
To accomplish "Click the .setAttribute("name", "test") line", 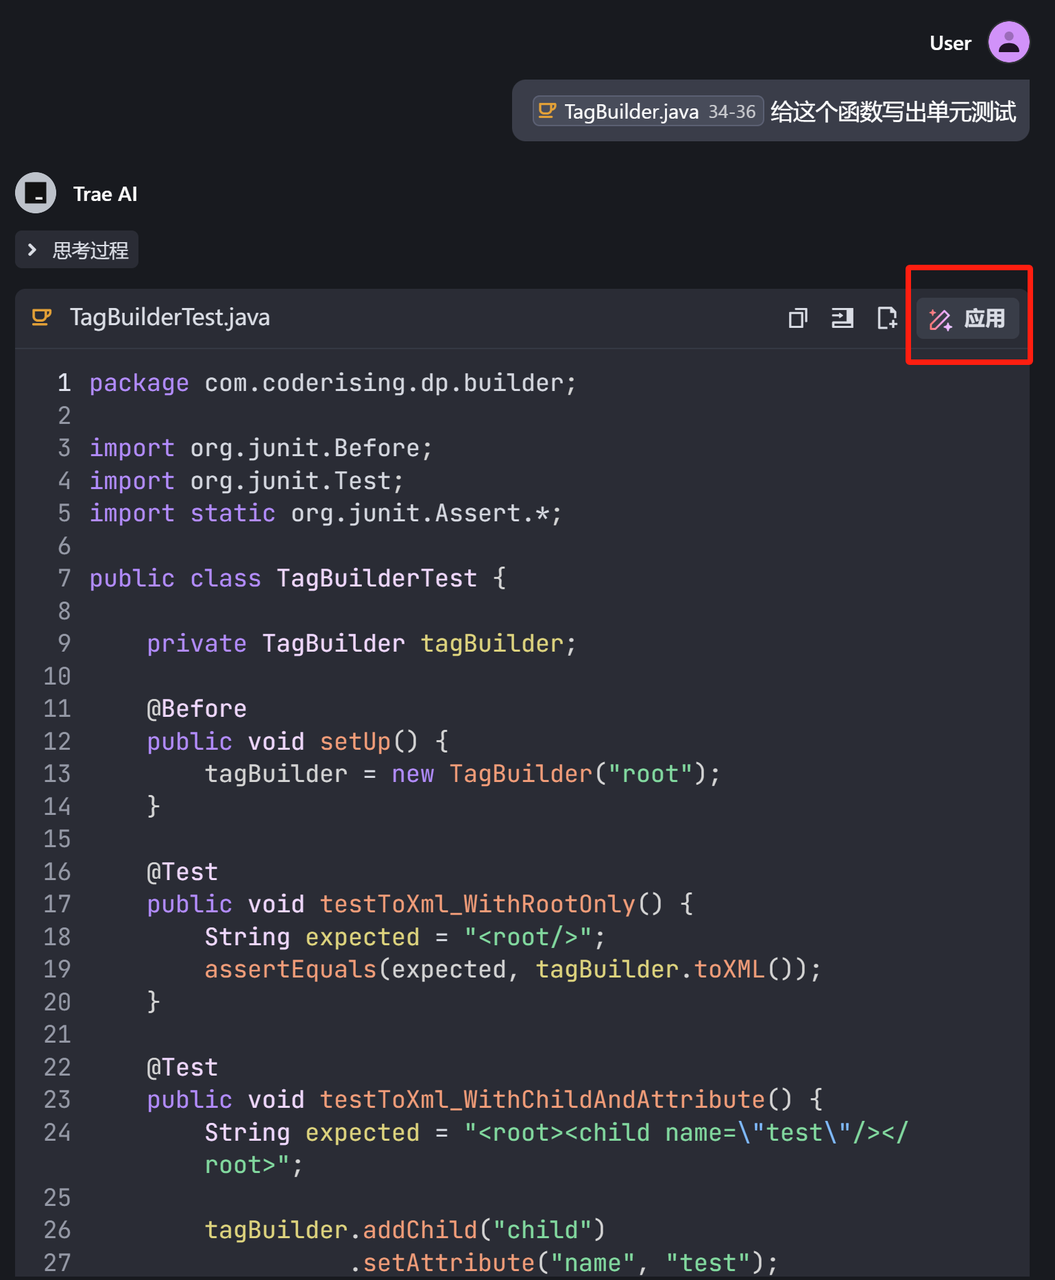I will pos(564,1262).
